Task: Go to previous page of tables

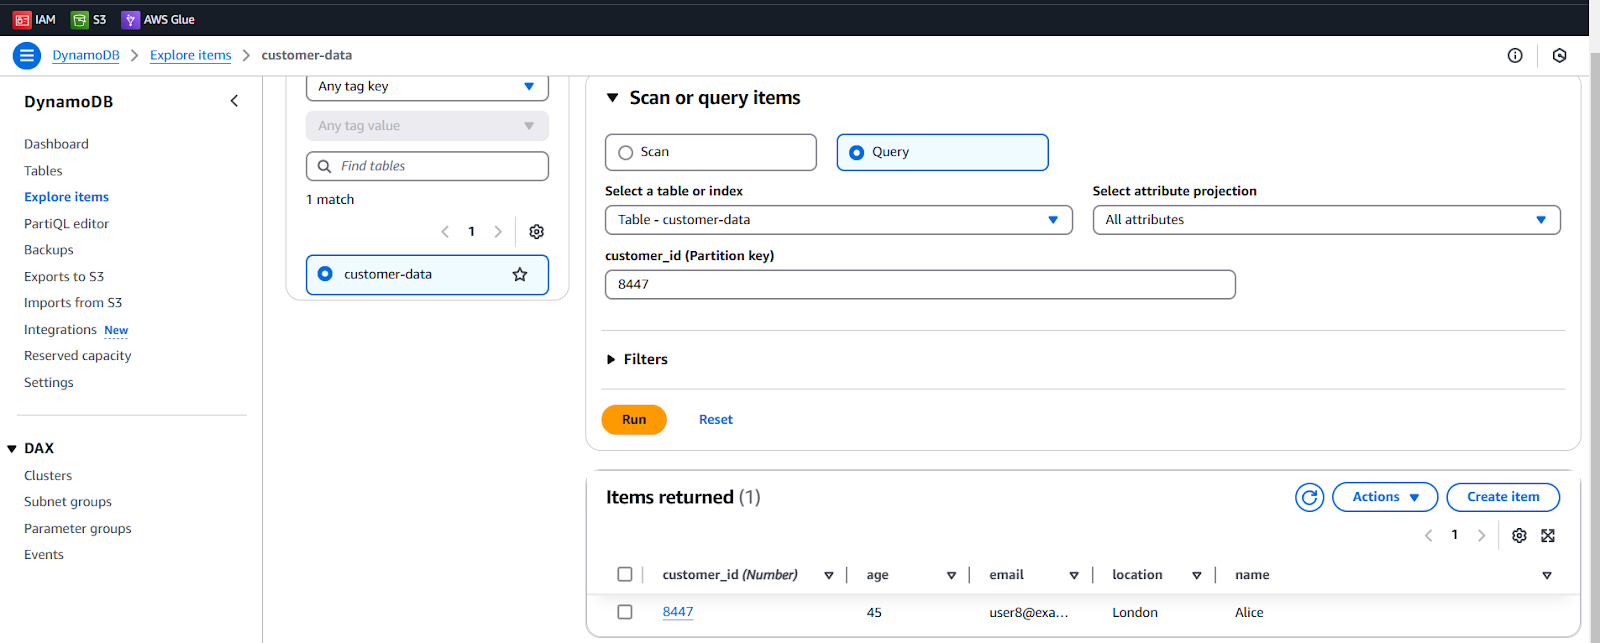Action: click(x=445, y=232)
